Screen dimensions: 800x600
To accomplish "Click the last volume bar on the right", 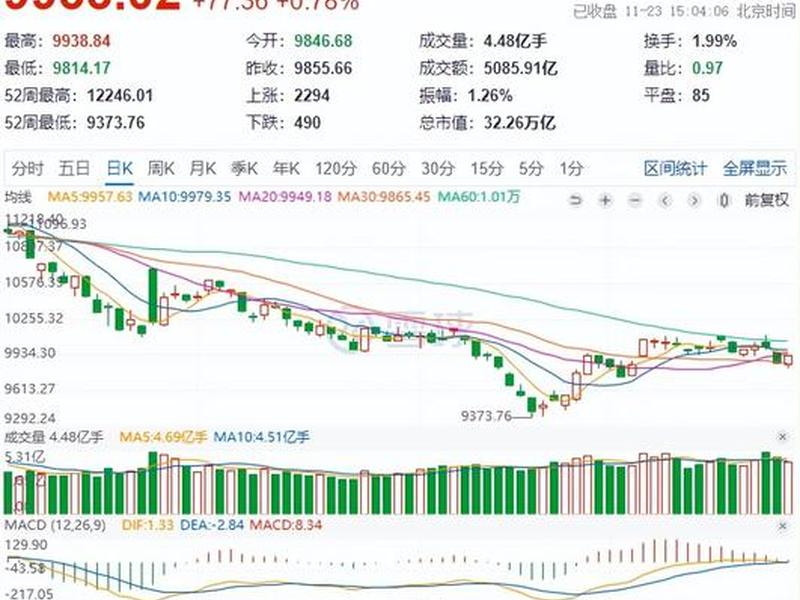I will [788, 487].
